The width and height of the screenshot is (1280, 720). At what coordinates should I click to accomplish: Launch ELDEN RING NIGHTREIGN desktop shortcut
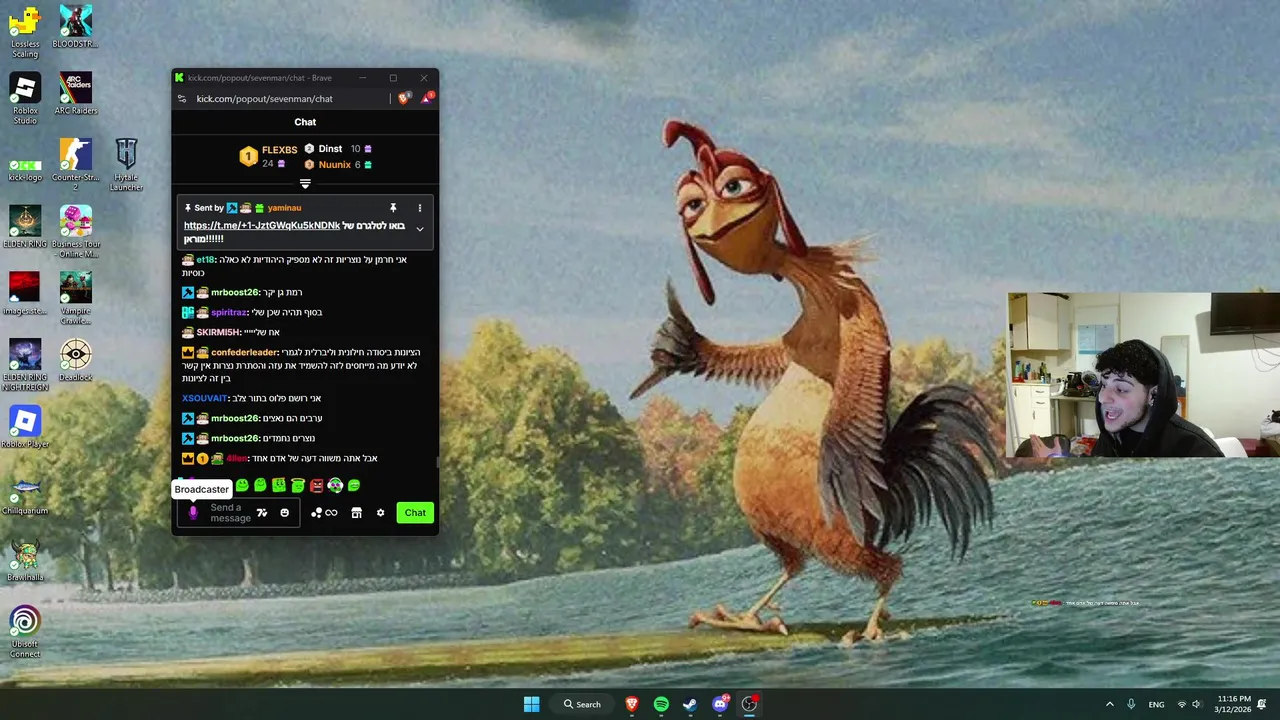(x=25, y=366)
